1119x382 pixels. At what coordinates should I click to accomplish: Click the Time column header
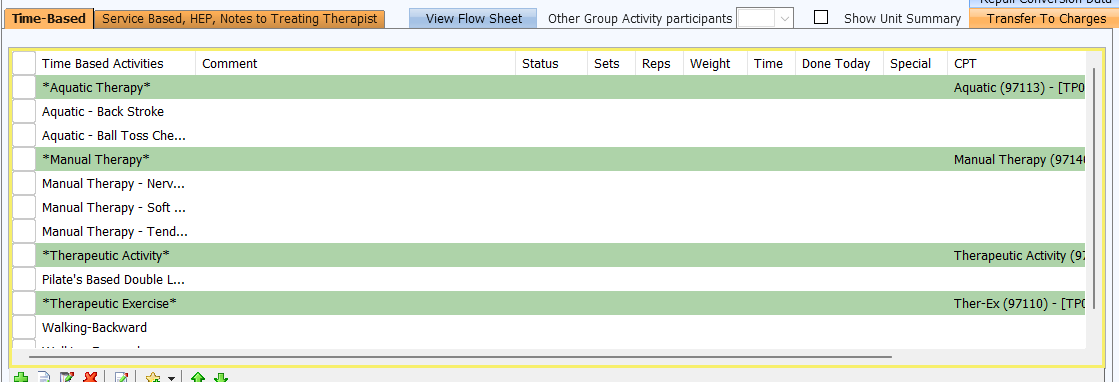tap(771, 64)
